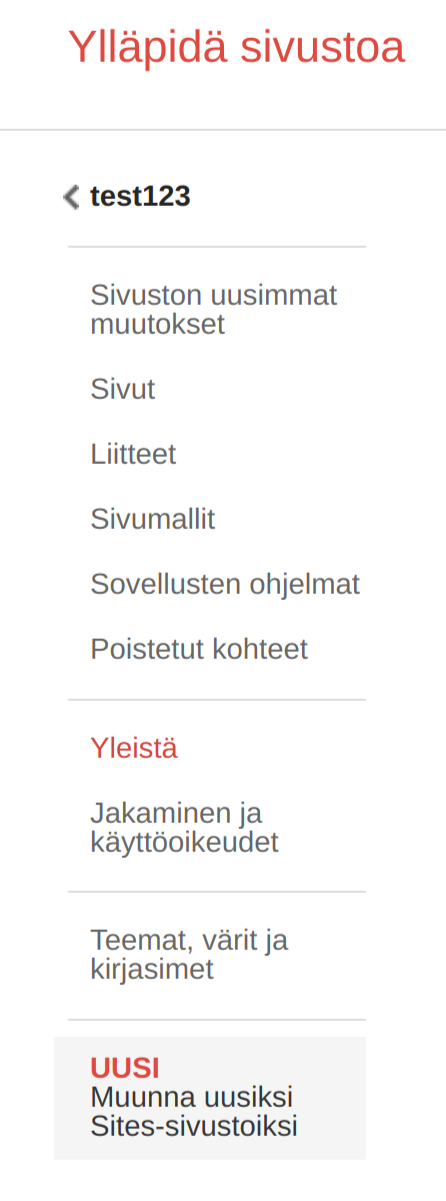Open the Sivumallit page
Screen dimensions: 446x1201
153,519
